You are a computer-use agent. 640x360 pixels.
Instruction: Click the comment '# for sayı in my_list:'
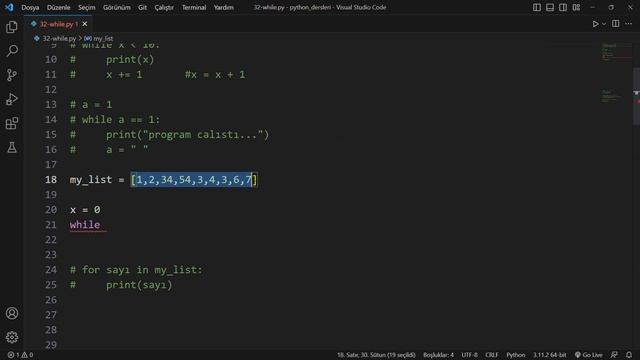coord(136,270)
